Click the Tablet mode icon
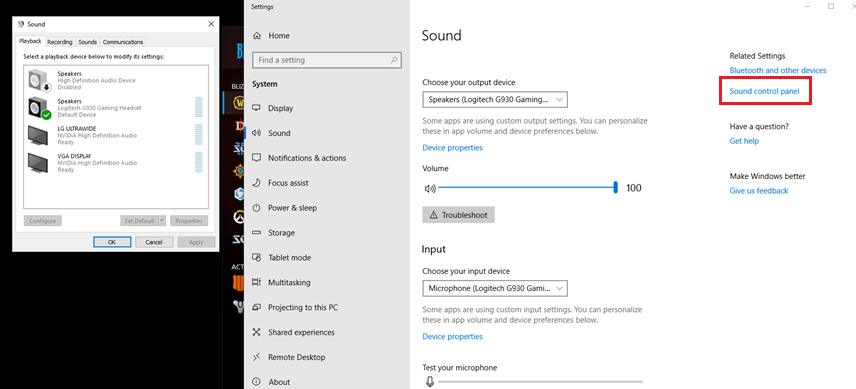Image resolution: width=856 pixels, height=389 pixels. click(257, 258)
